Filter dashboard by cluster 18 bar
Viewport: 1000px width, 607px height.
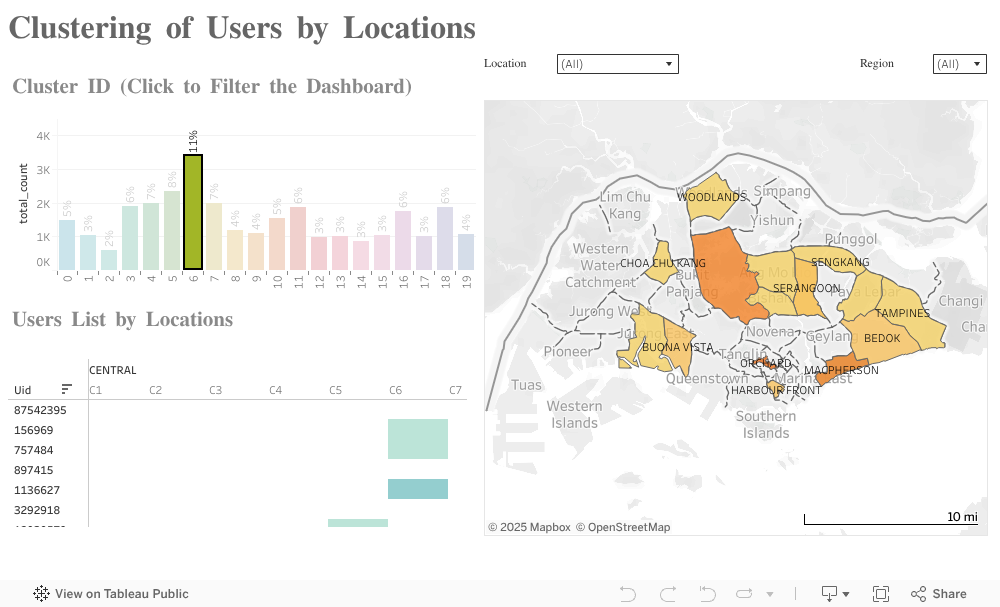(x=445, y=238)
